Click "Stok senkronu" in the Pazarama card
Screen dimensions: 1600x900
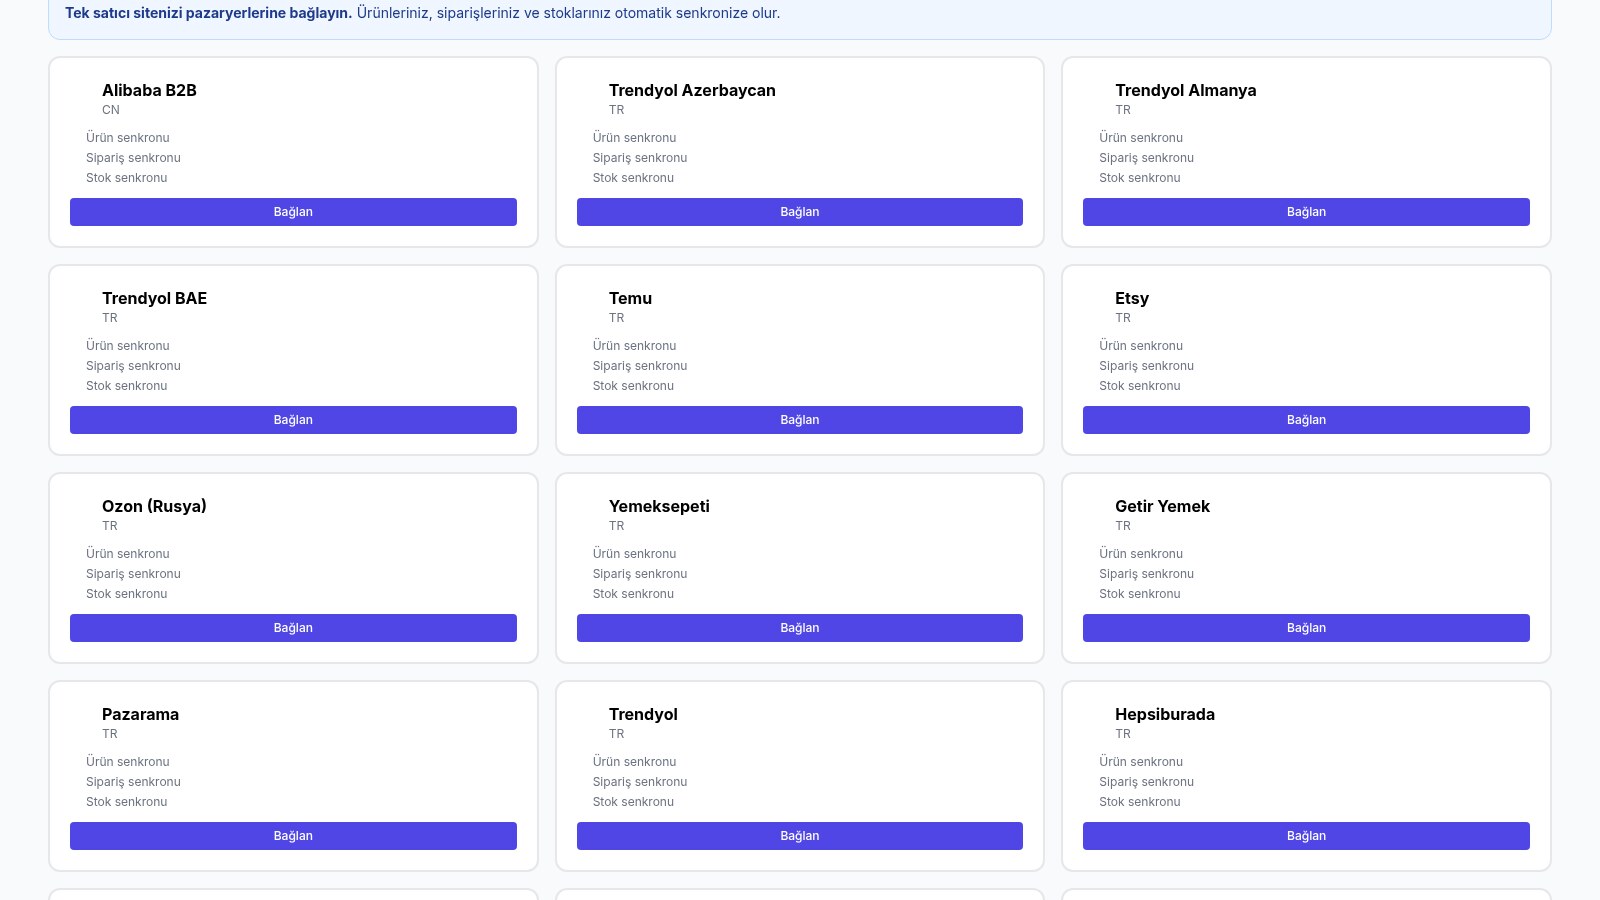(127, 802)
